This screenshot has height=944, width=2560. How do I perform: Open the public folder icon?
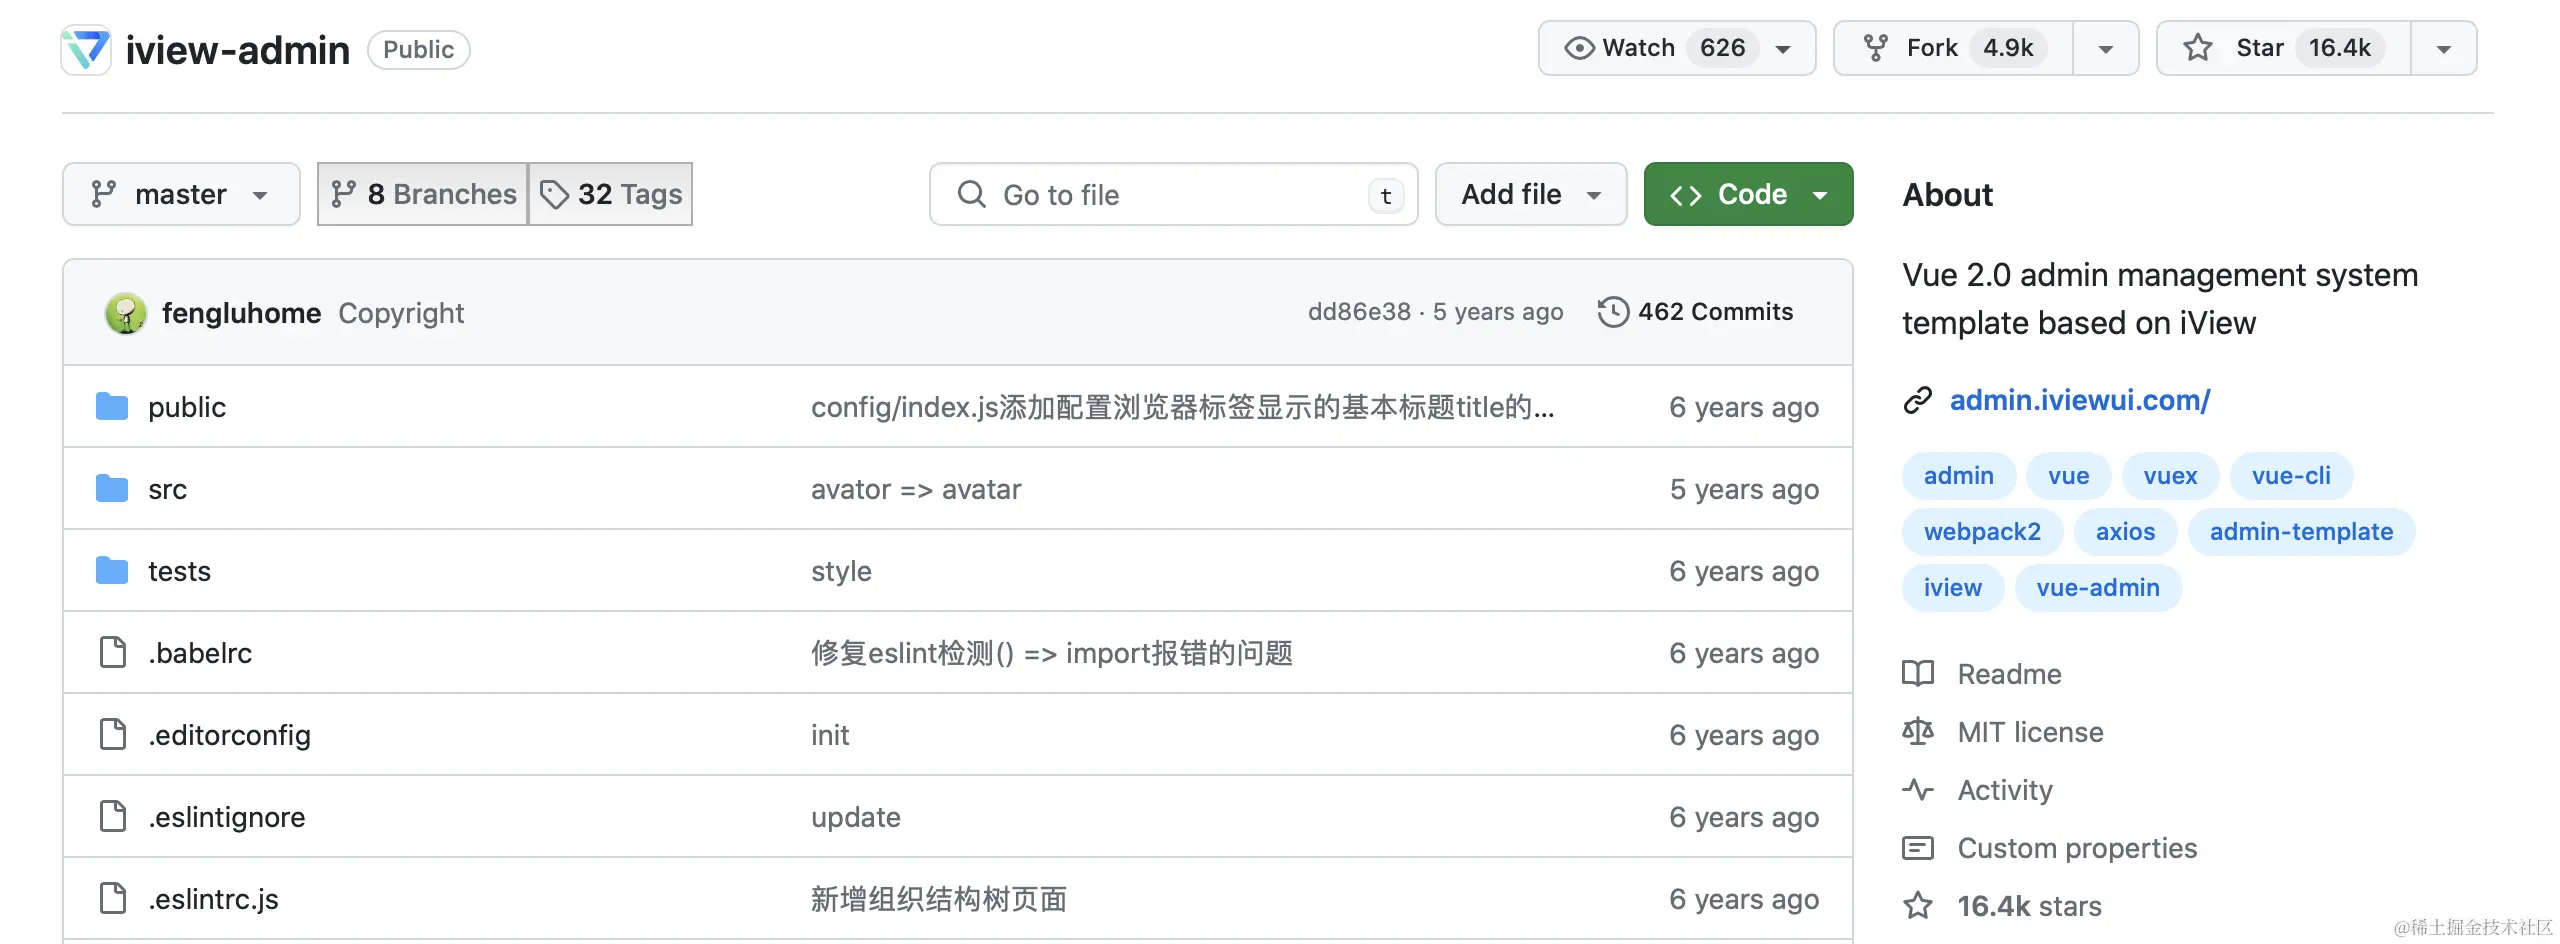(x=112, y=407)
